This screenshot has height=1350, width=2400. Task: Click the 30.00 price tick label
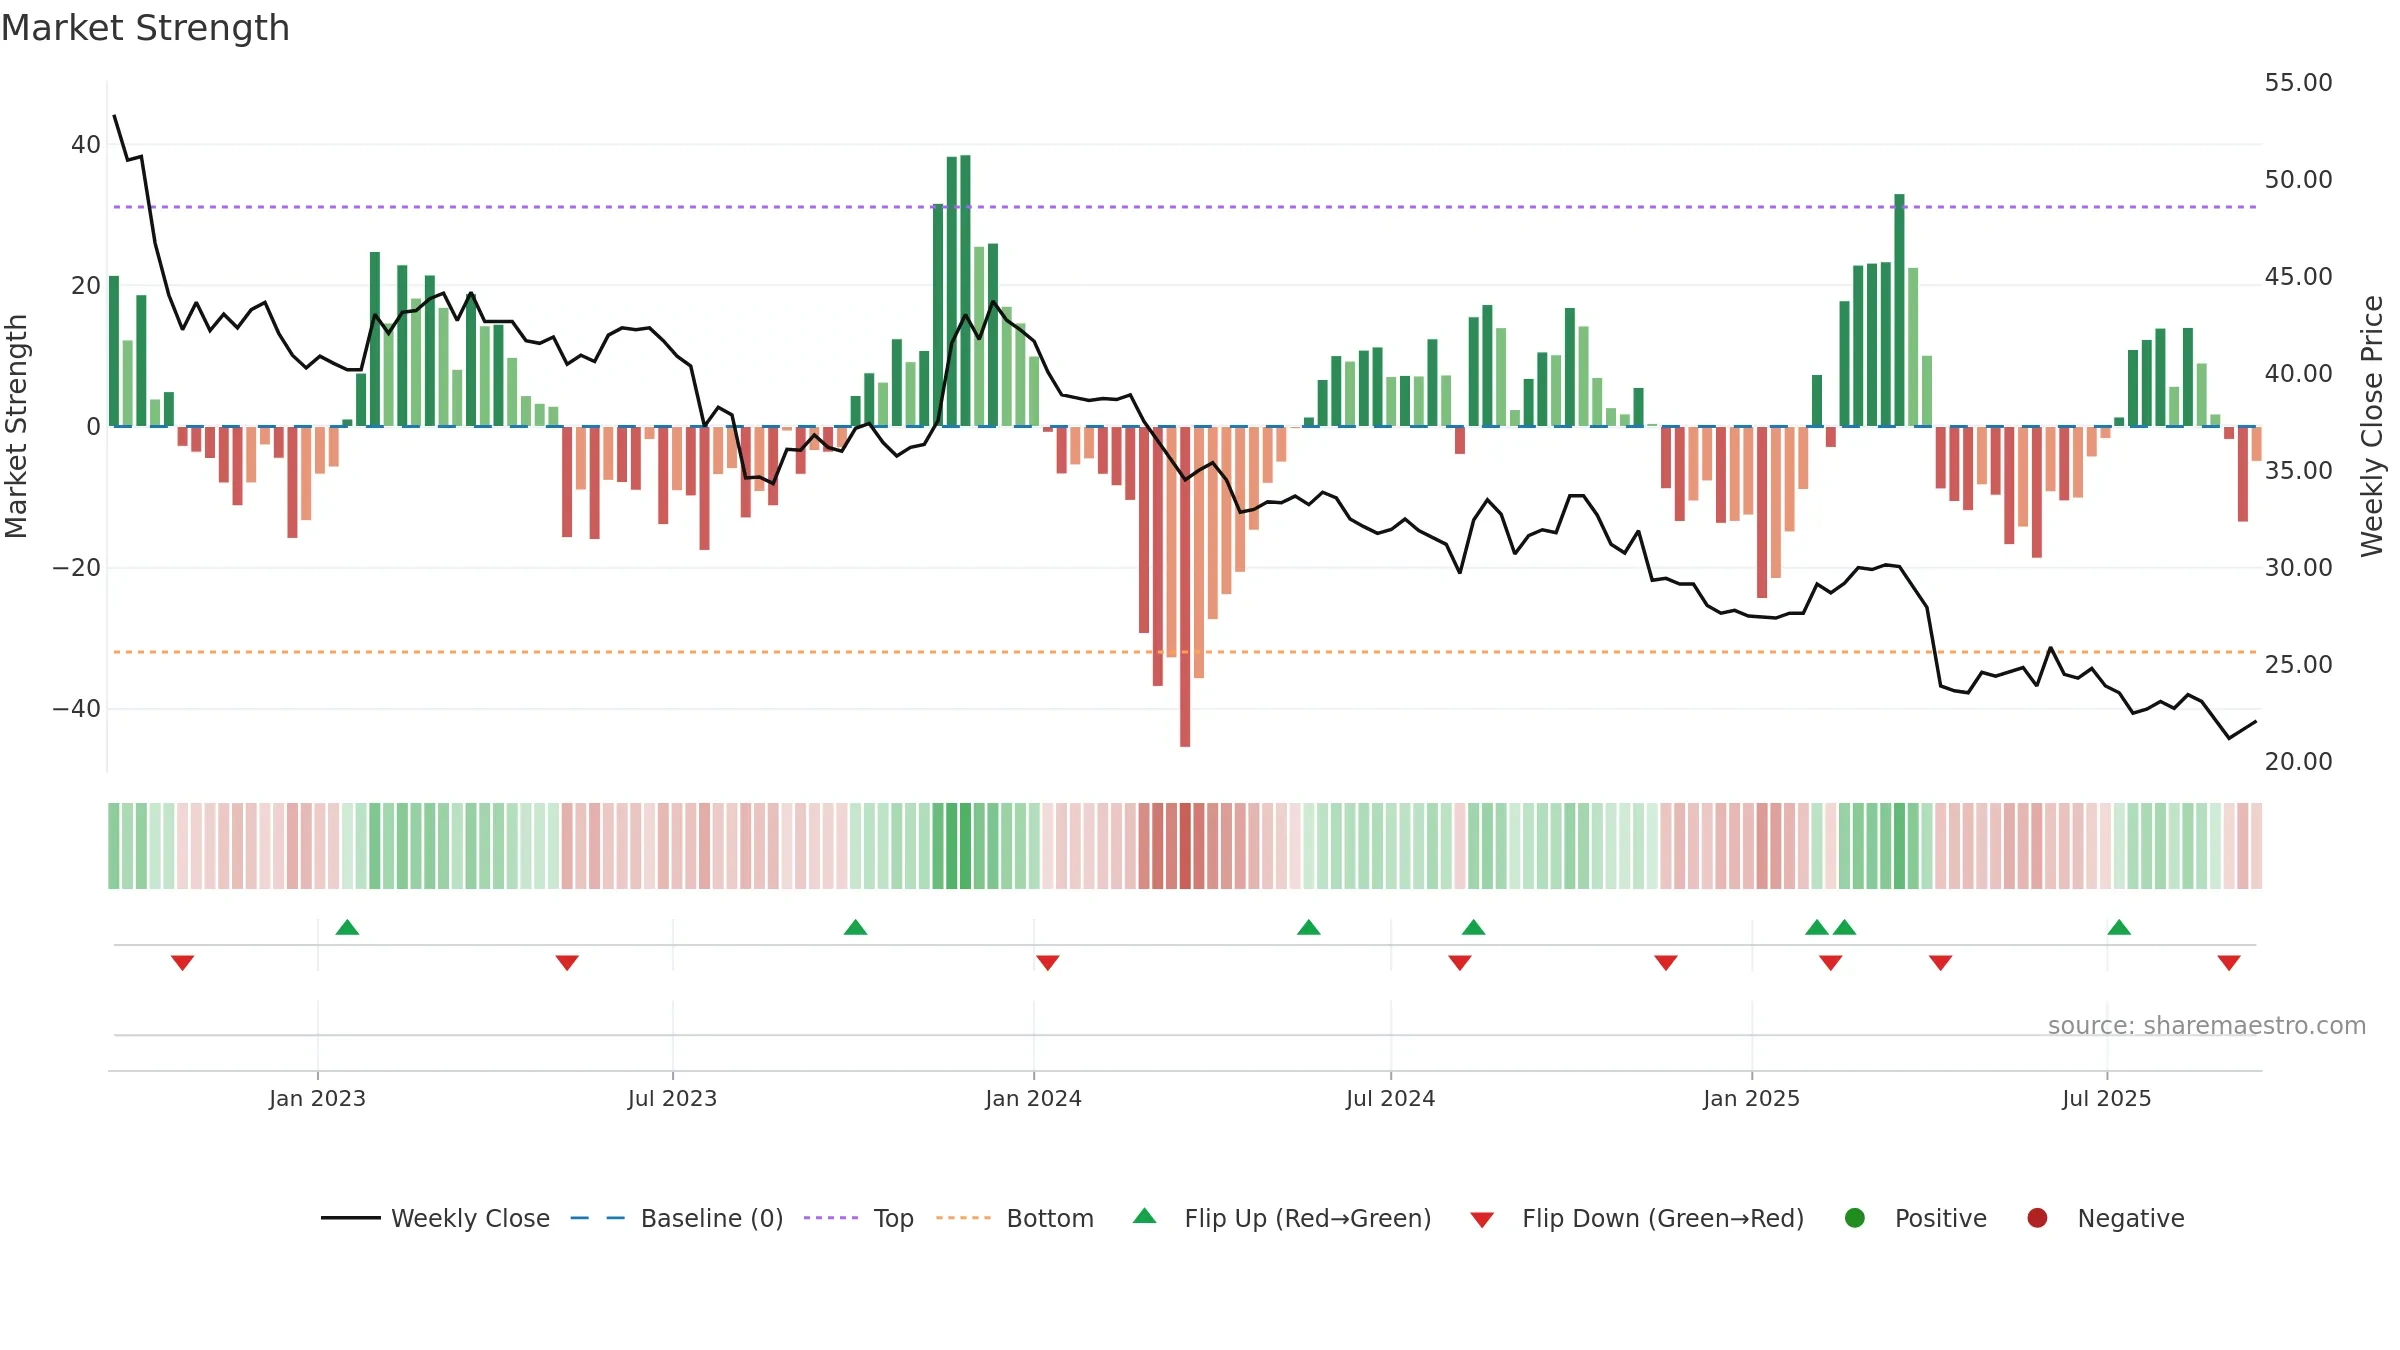click(x=2298, y=568)
